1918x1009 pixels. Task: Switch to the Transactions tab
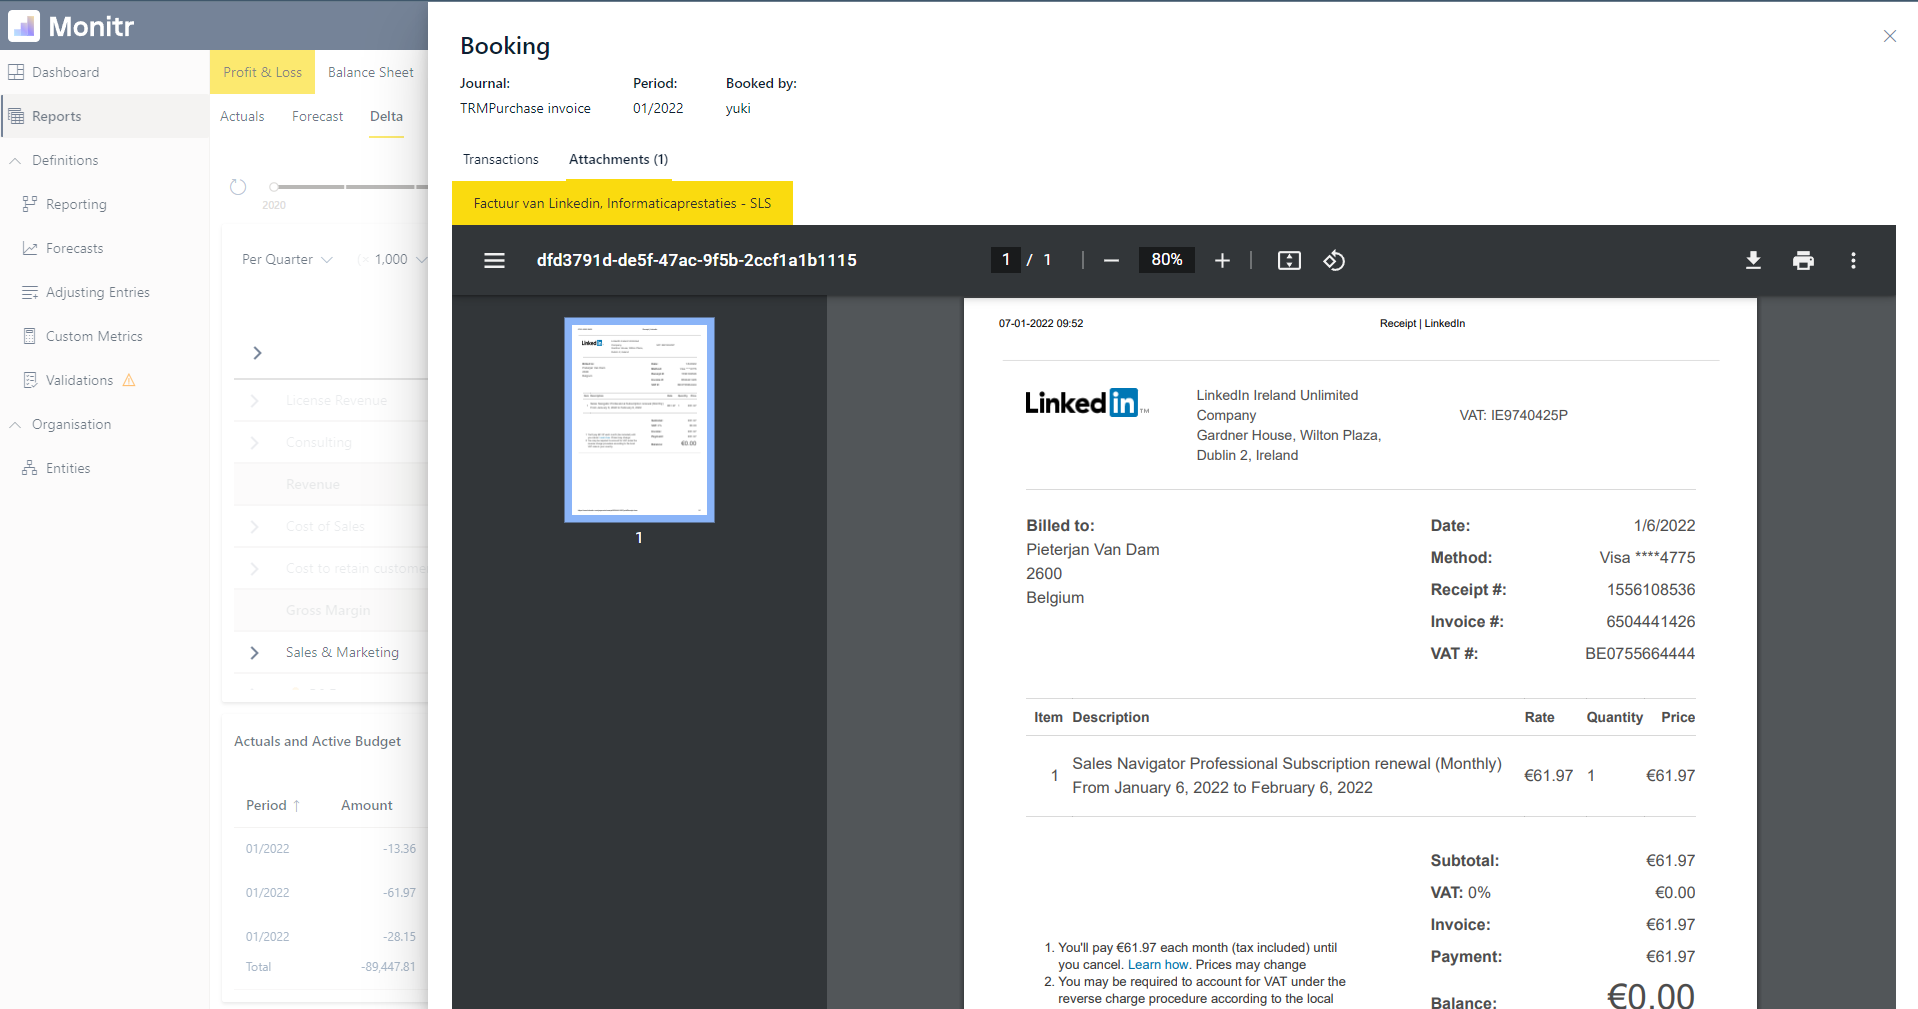click(x=500, y=159)
